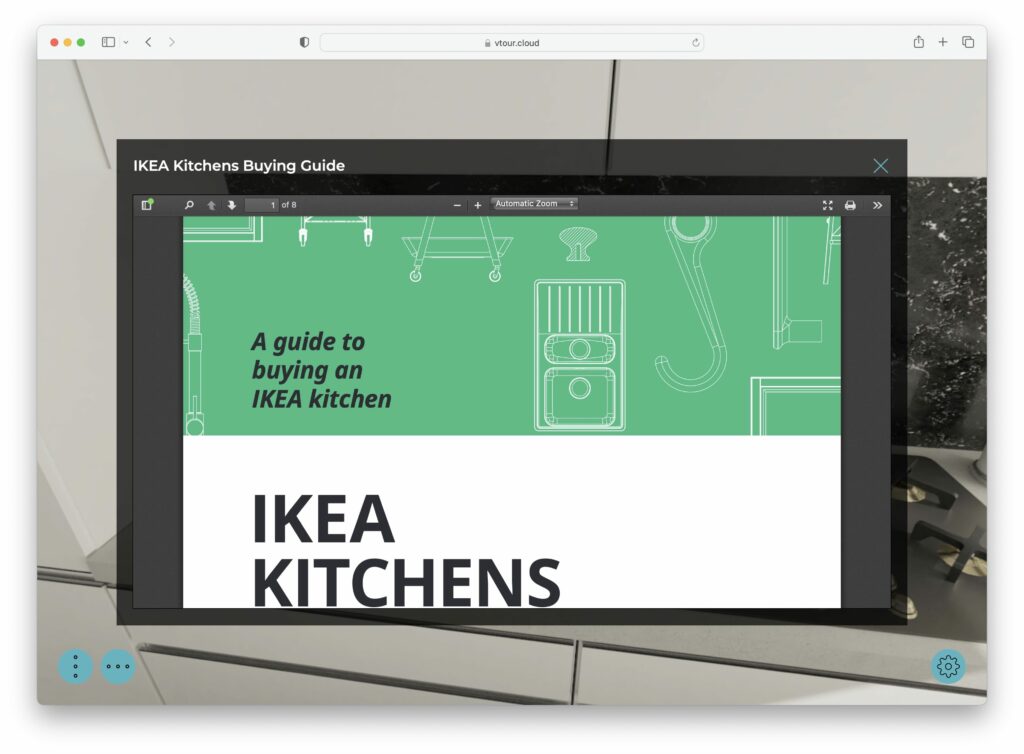
Task: Go back in Safari history
Action: (x=149, y=42)
